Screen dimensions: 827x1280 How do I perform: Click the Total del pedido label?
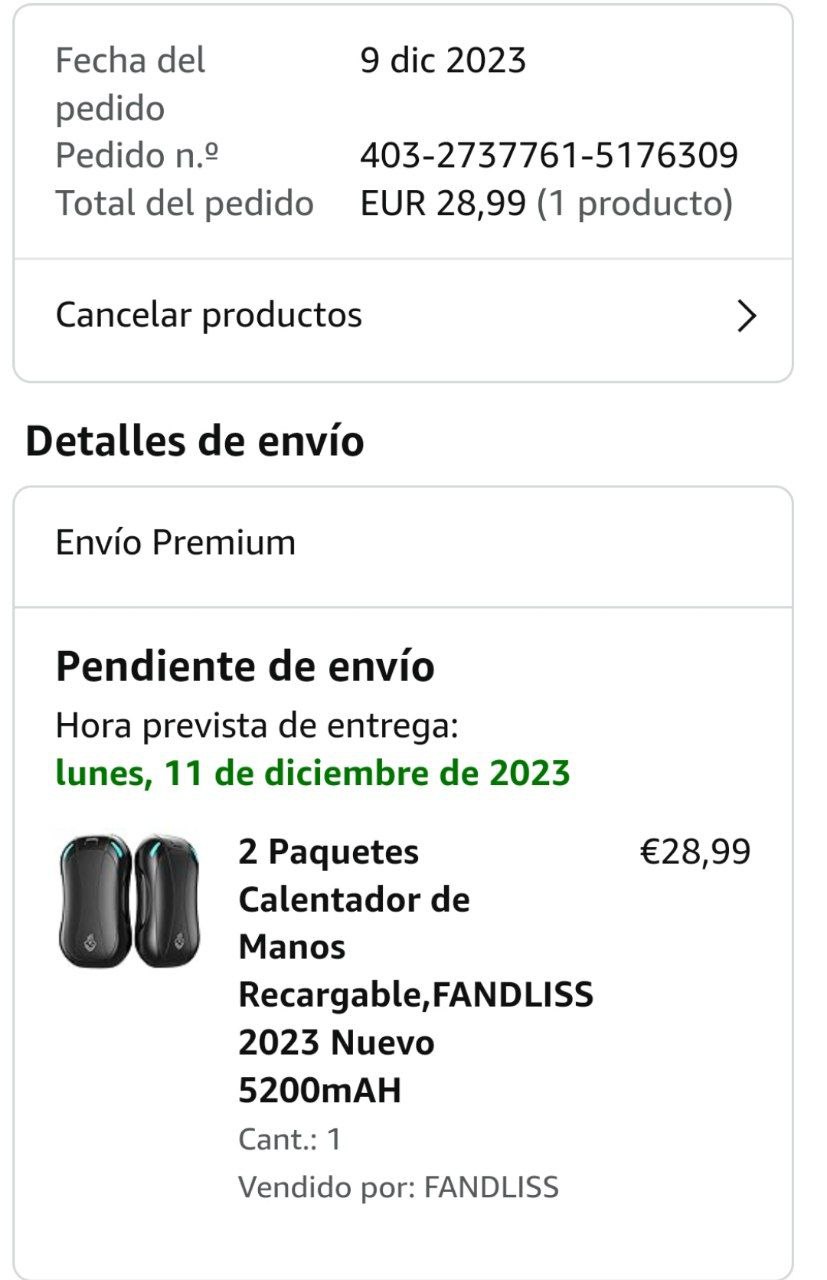point(184,204)
